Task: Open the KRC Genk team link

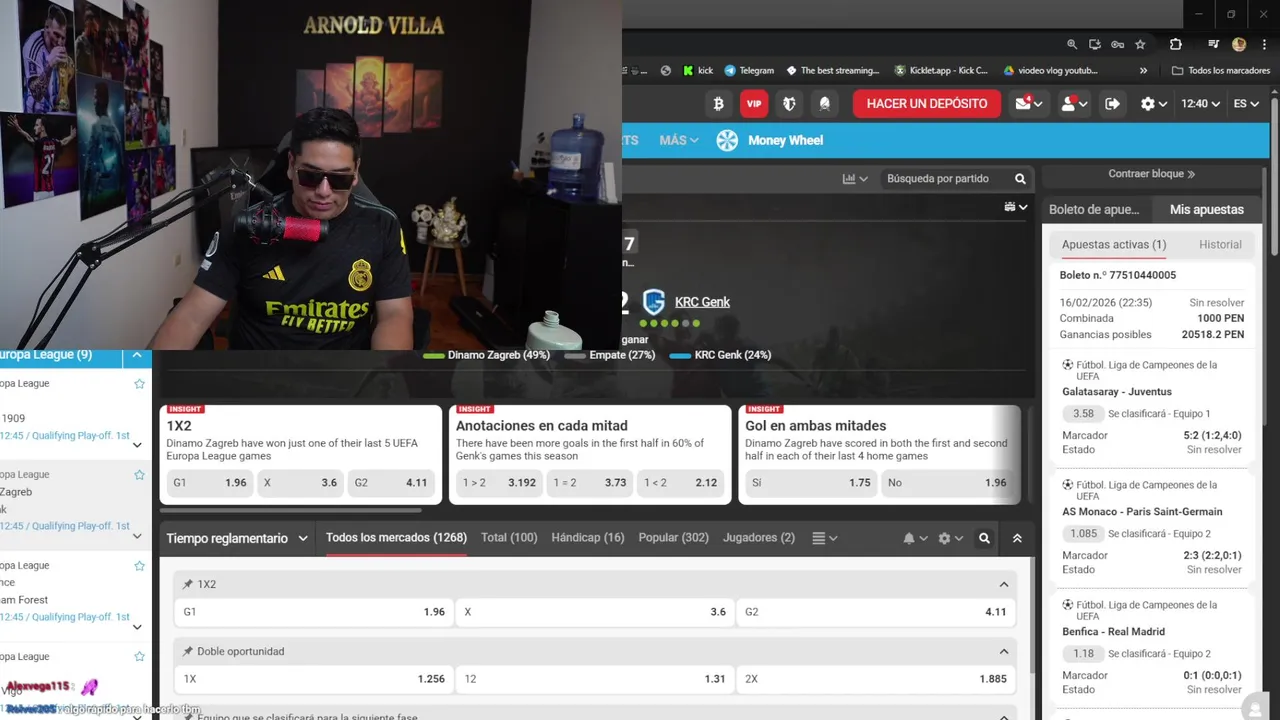Action: coord(702,302)
